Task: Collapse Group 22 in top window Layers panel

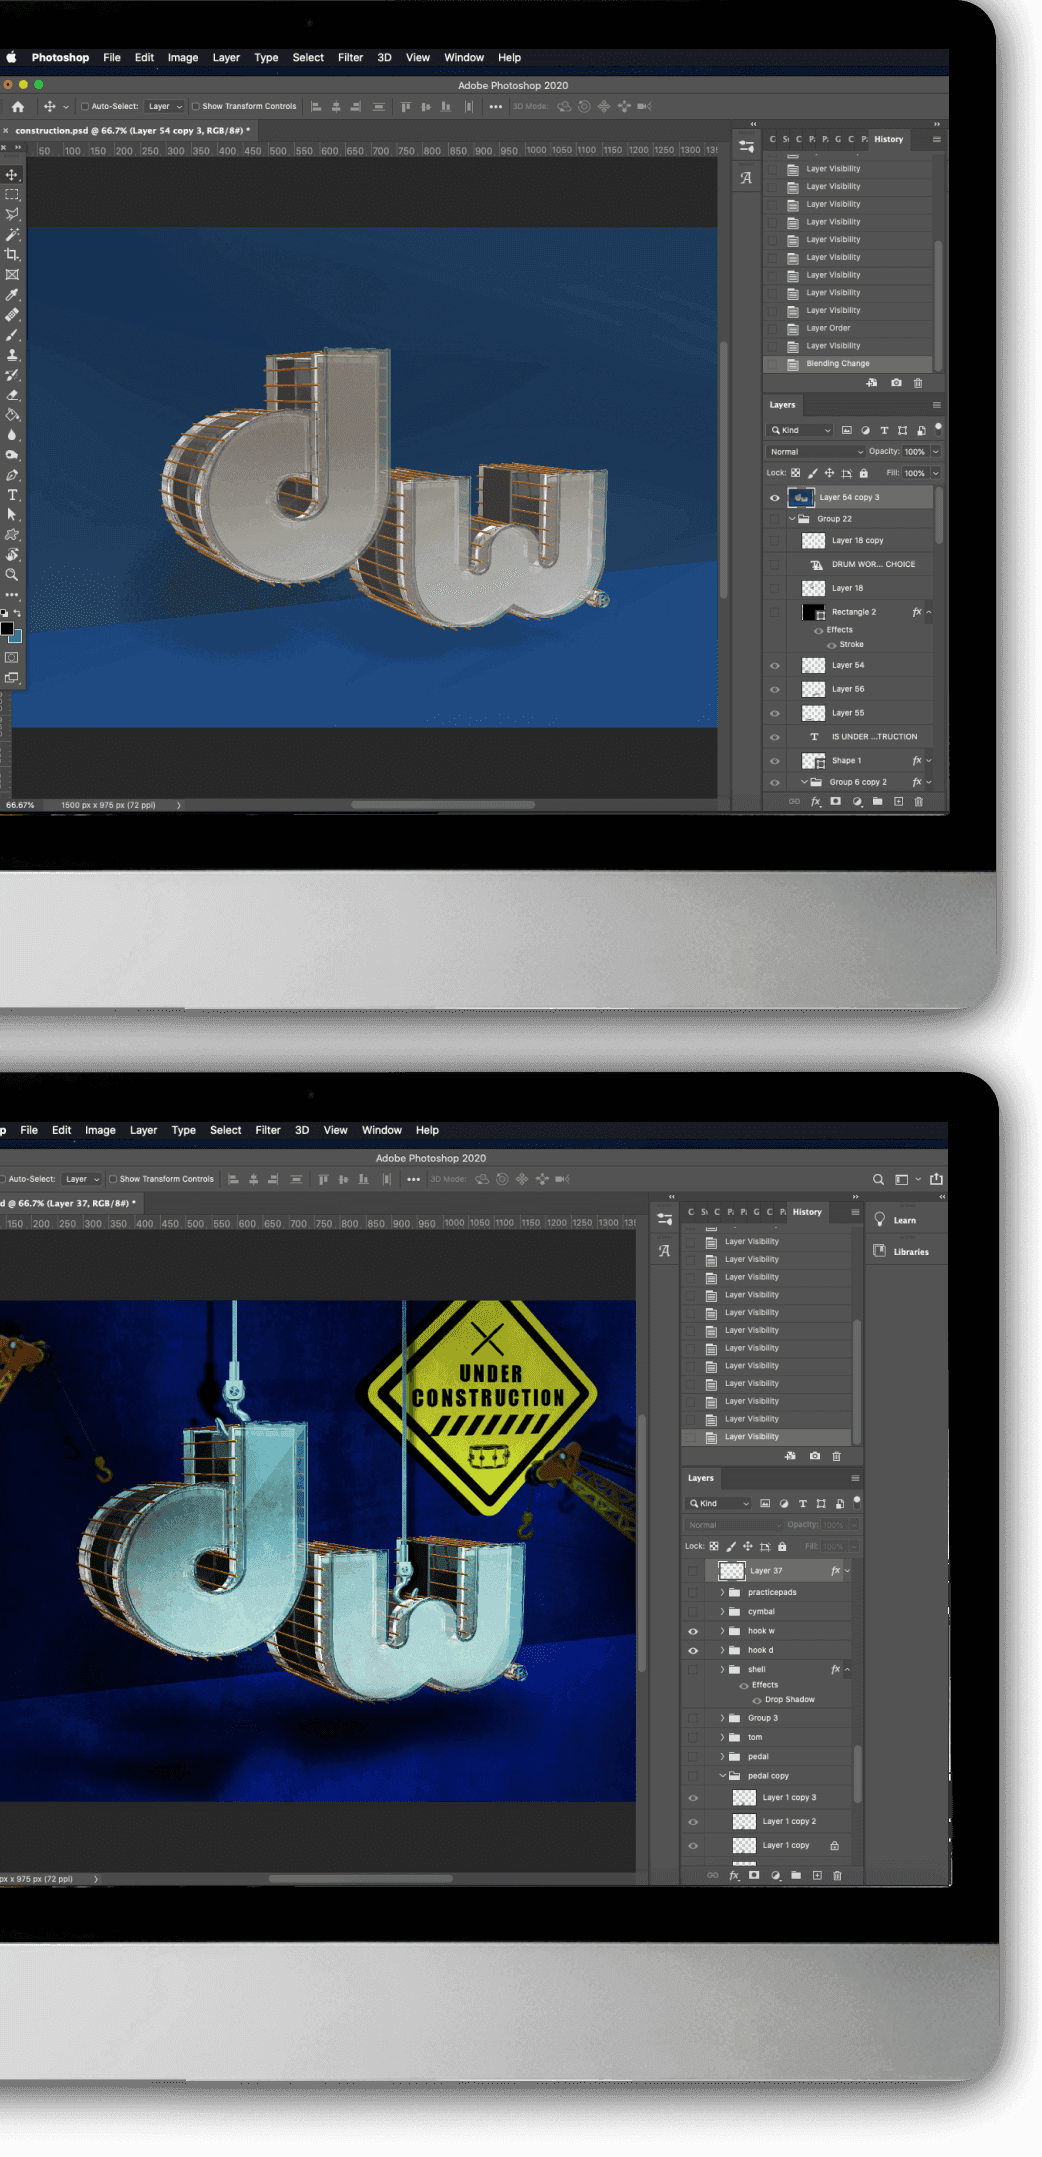Action: pyautogui.click(x=792, y=519)
